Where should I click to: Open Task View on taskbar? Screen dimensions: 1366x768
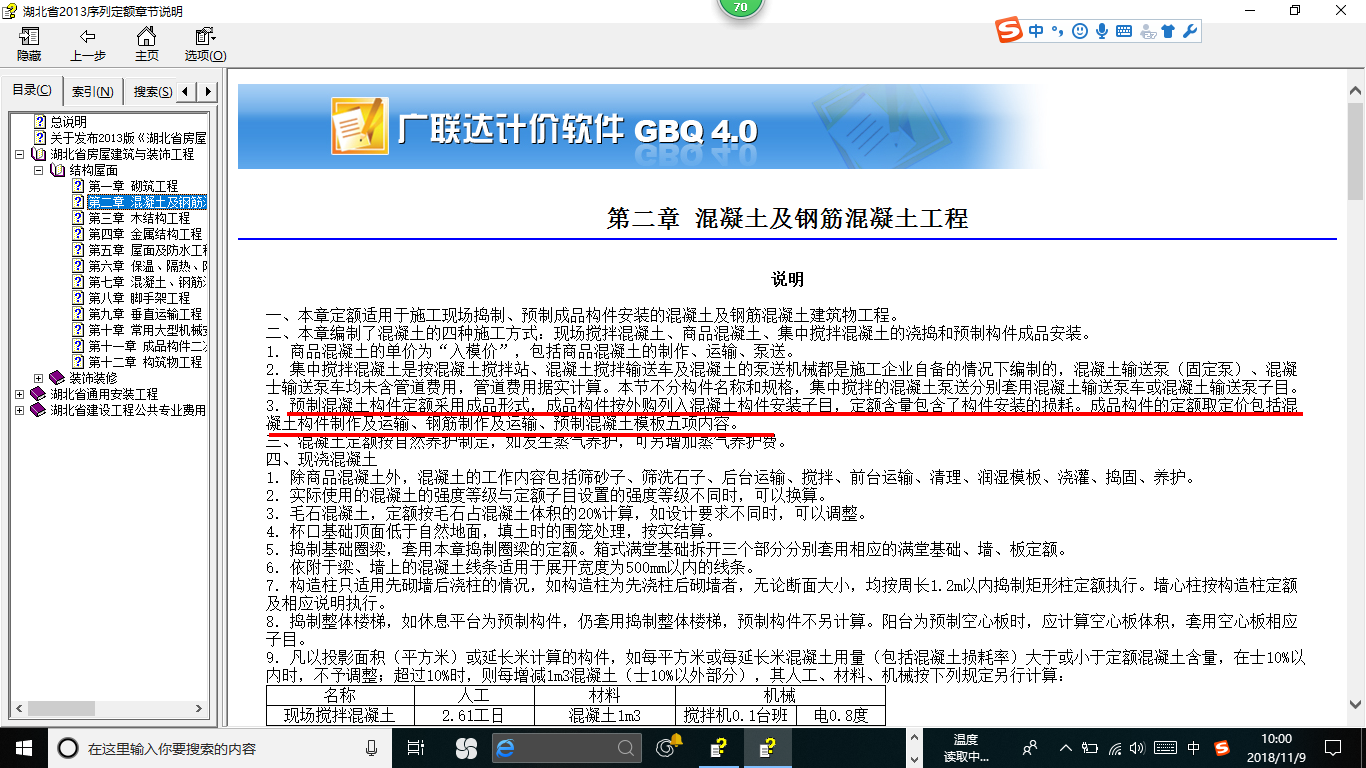click(417, 748)
